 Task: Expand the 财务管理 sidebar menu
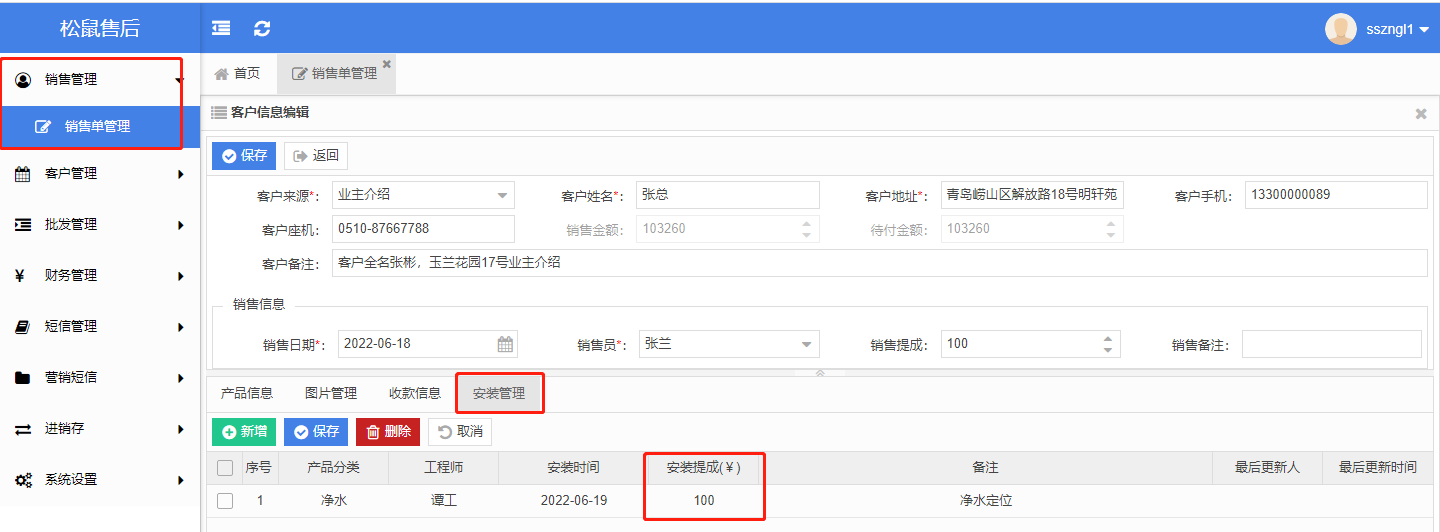100,276
